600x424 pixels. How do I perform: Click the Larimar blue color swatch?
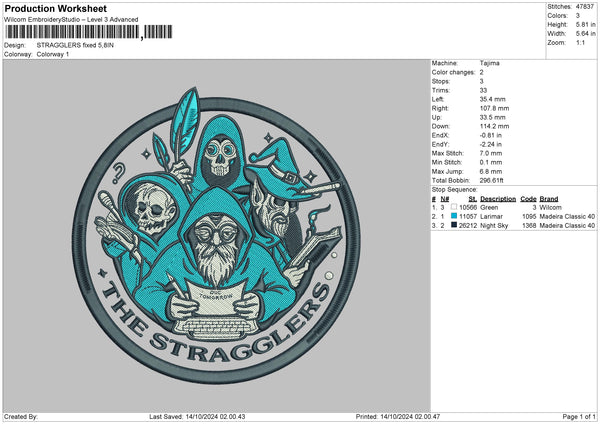click(x=454, y=216)
